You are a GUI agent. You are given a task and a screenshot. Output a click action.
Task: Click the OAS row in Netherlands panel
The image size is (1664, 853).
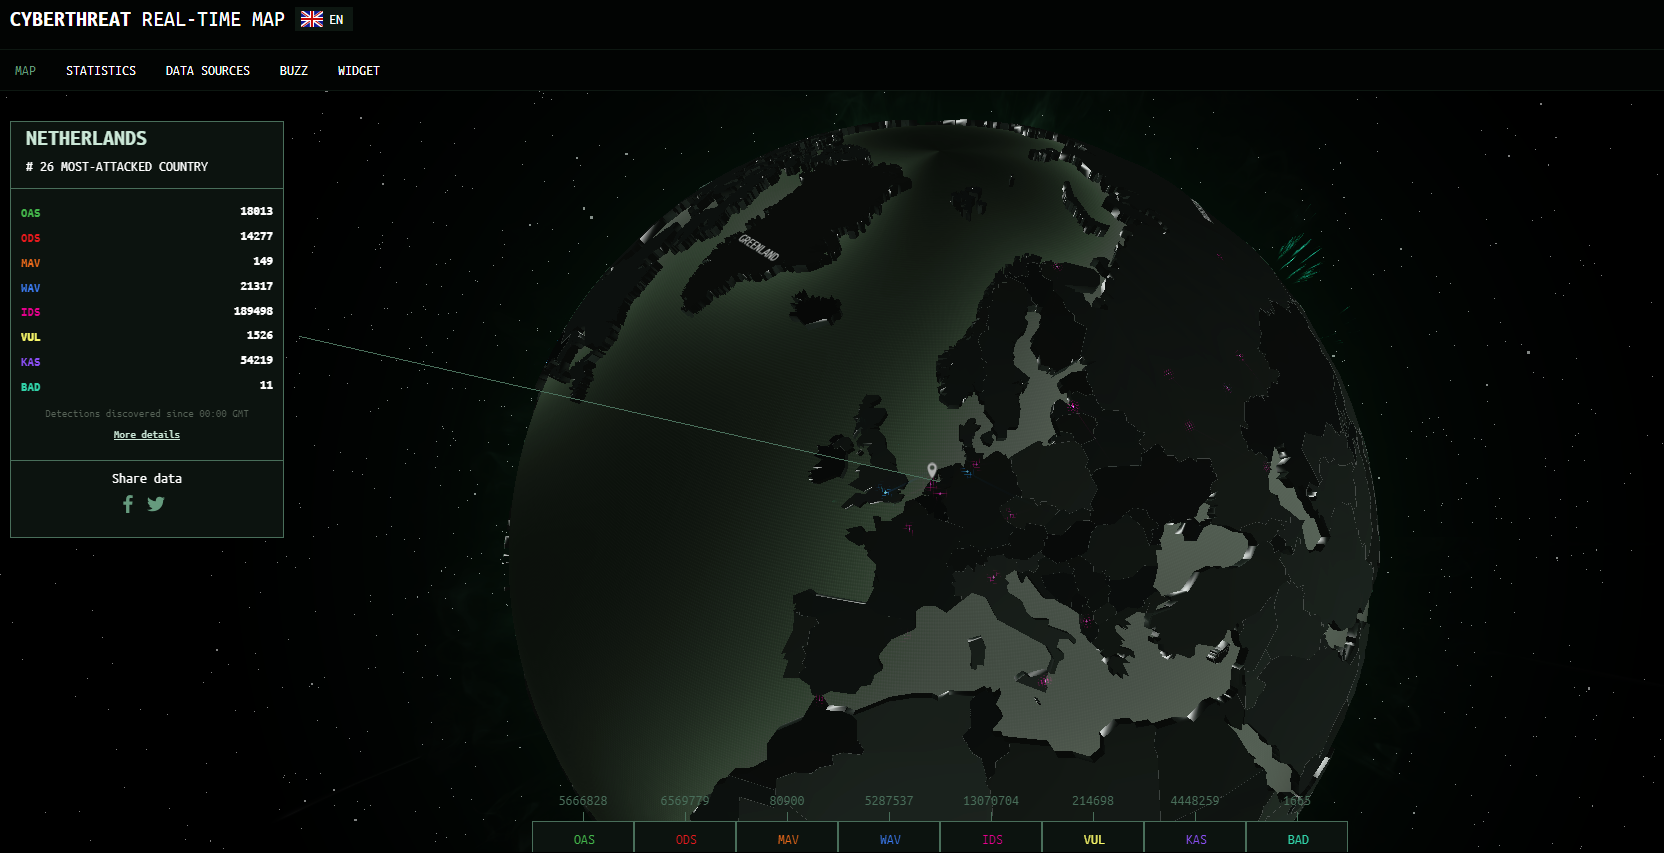(147, 212)
